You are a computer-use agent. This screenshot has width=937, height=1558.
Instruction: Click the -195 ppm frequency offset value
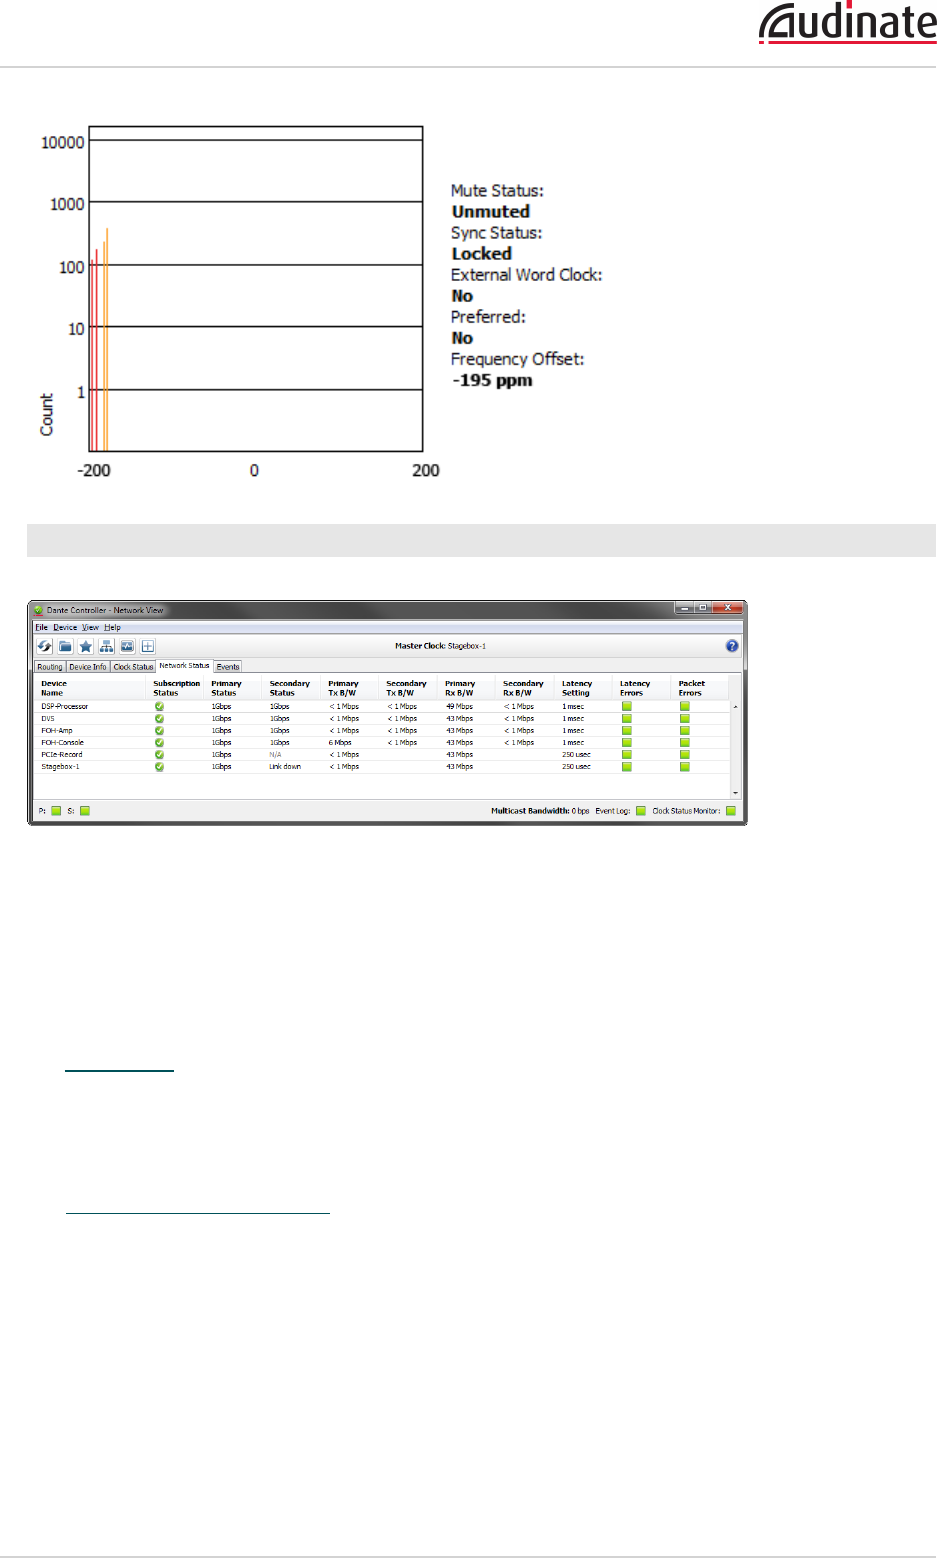pyautogui.click(x=492, y=380)
